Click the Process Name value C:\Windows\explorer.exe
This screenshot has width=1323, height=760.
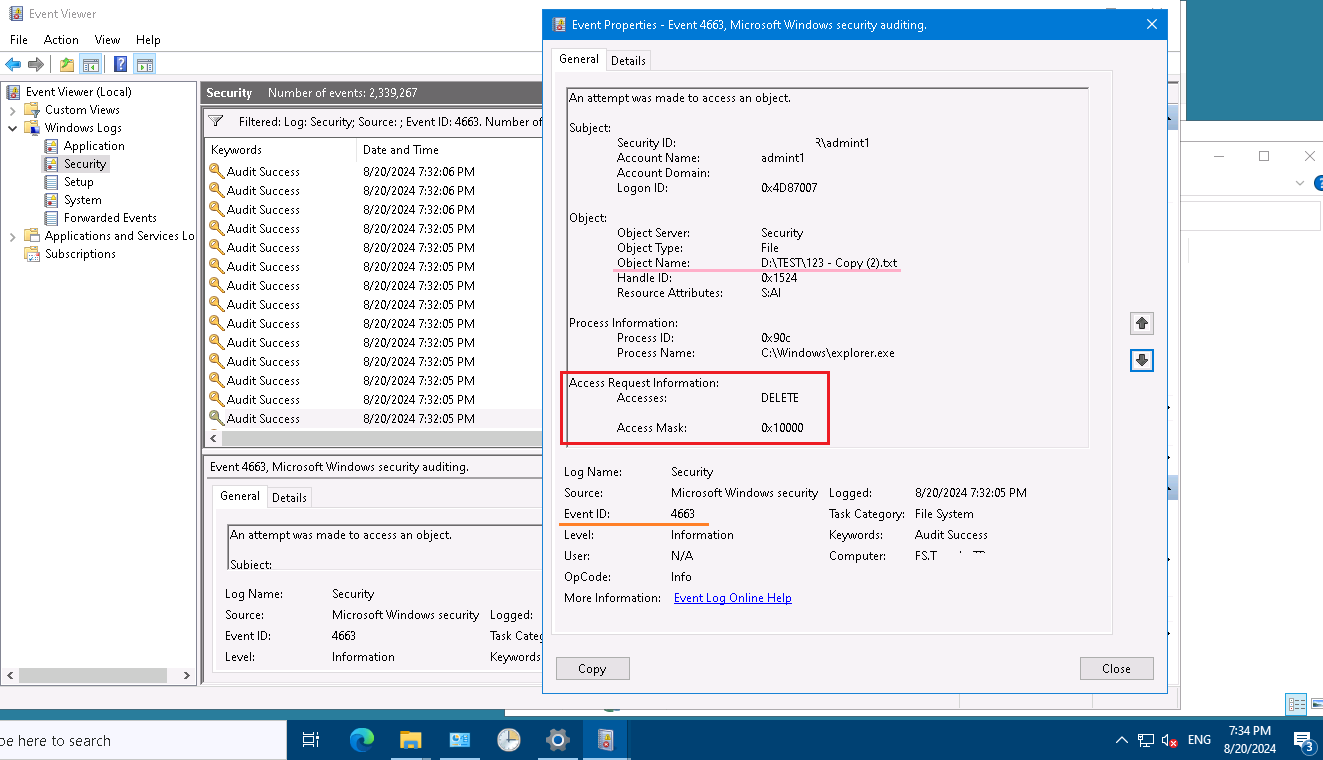tap(828, 353)
